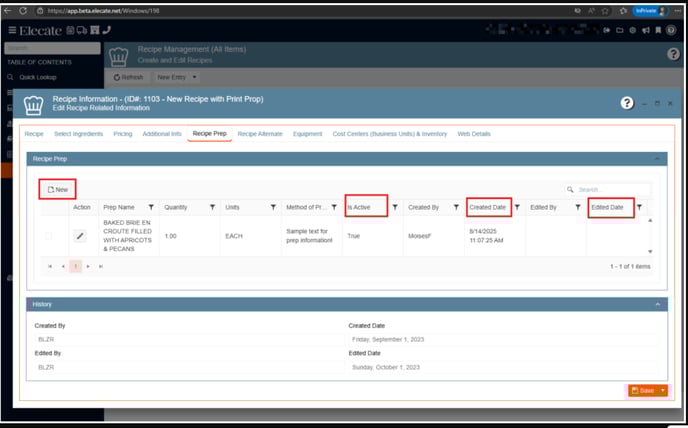Click the Created Date filter funnel icon
The height and width of the screenshot is (428, 688).
(x=517, y=207)
